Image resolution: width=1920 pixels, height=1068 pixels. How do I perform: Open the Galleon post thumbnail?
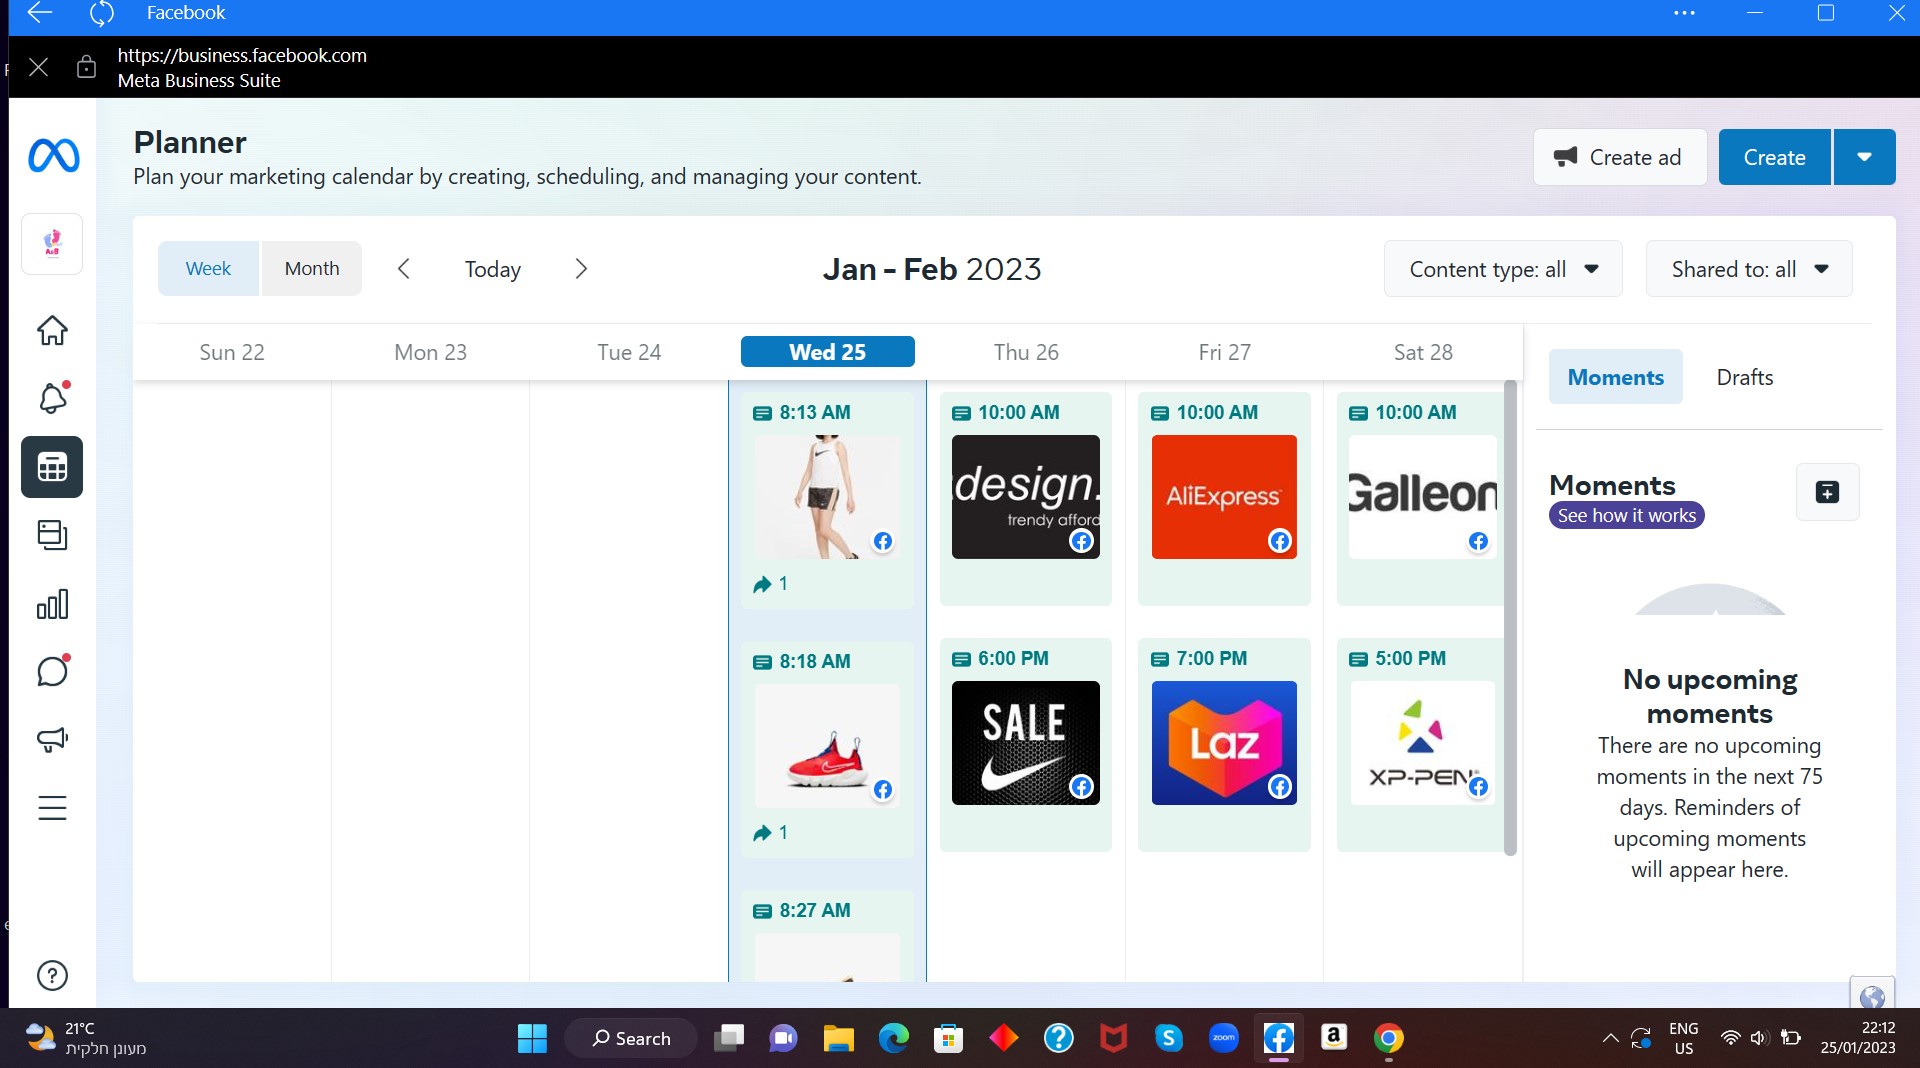click(x=1423, y=497)
